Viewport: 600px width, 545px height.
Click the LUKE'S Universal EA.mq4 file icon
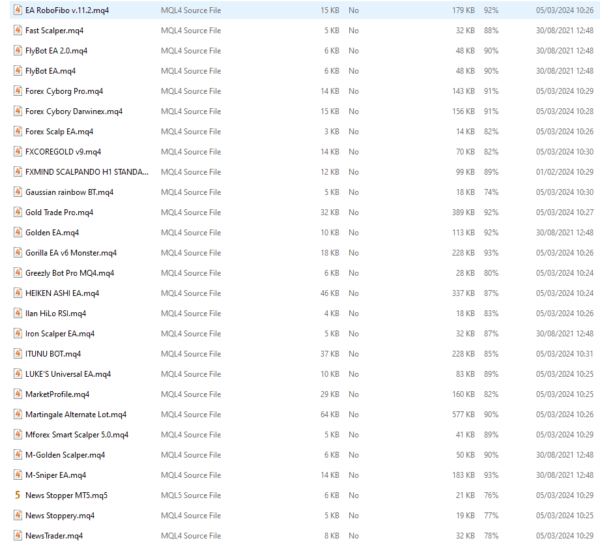pyautogui.click(x=18, y=374)
